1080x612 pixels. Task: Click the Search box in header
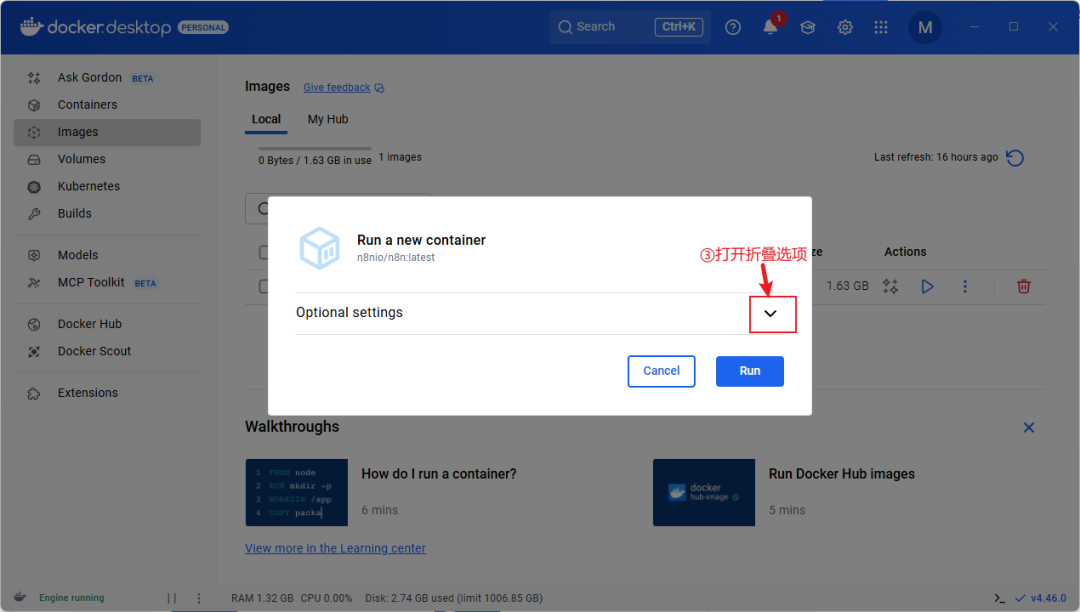click(x=630, y=27)
